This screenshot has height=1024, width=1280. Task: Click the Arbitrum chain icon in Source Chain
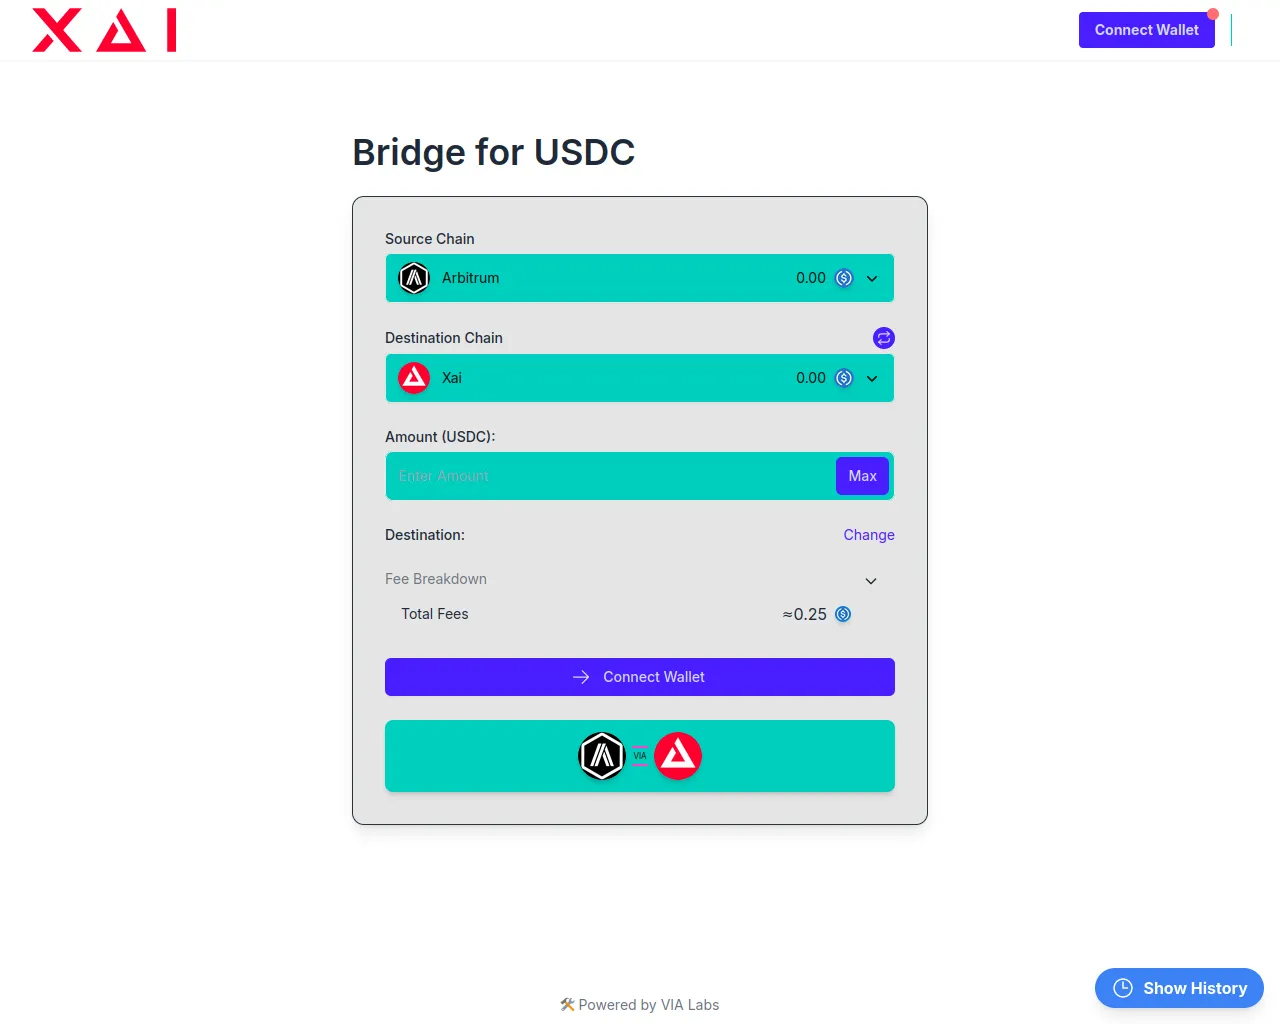(x=414, y=278)
